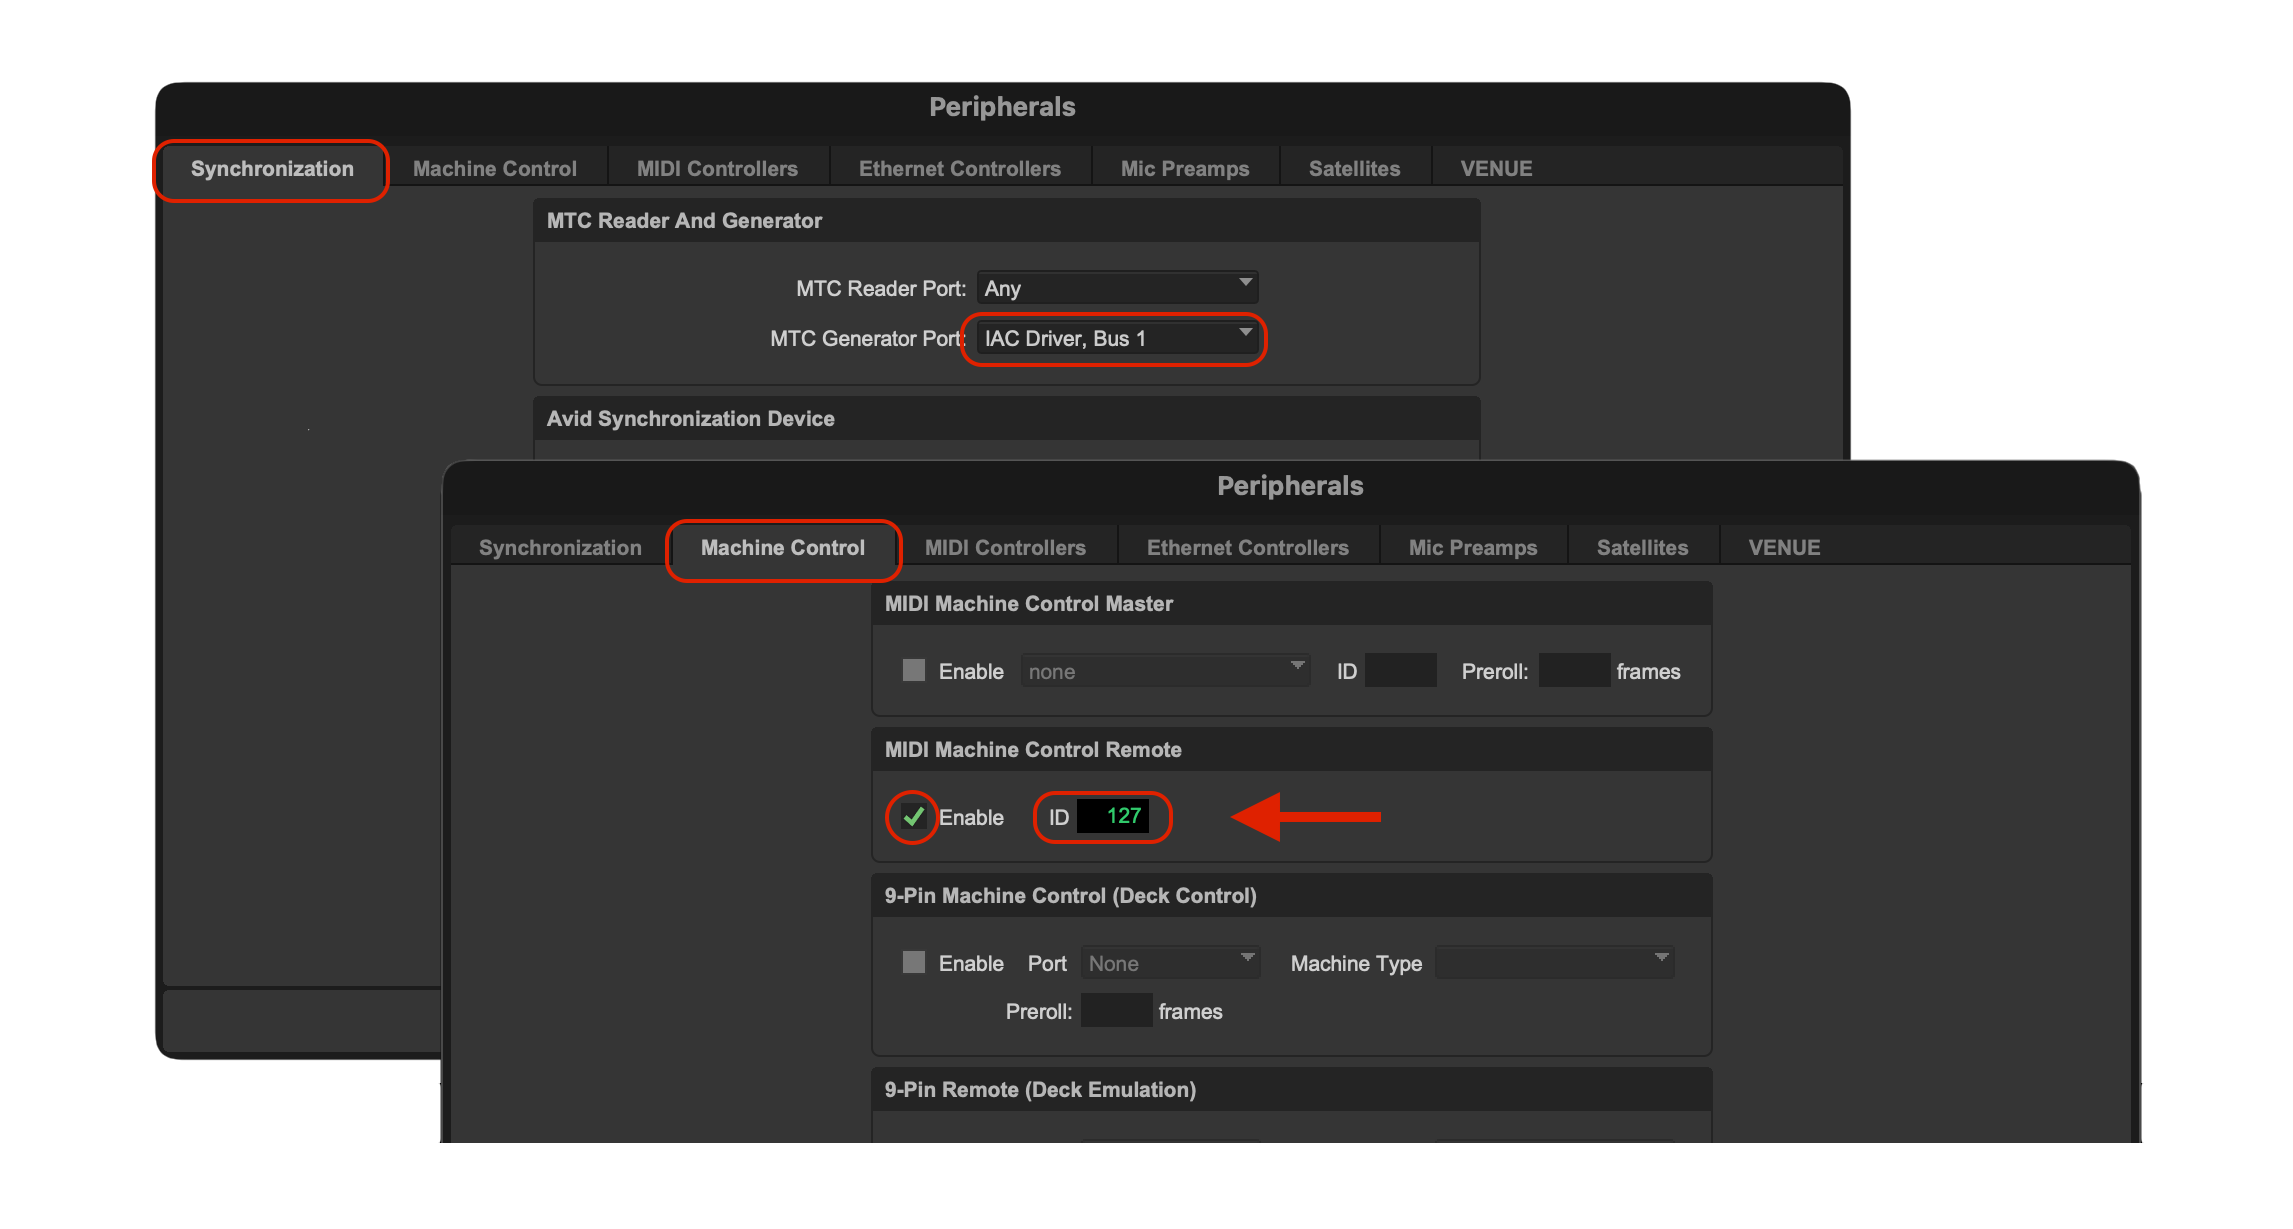Open VENUE tab in back Peripherals window
The image size is (2293, 1229).
coord(1496,169)
